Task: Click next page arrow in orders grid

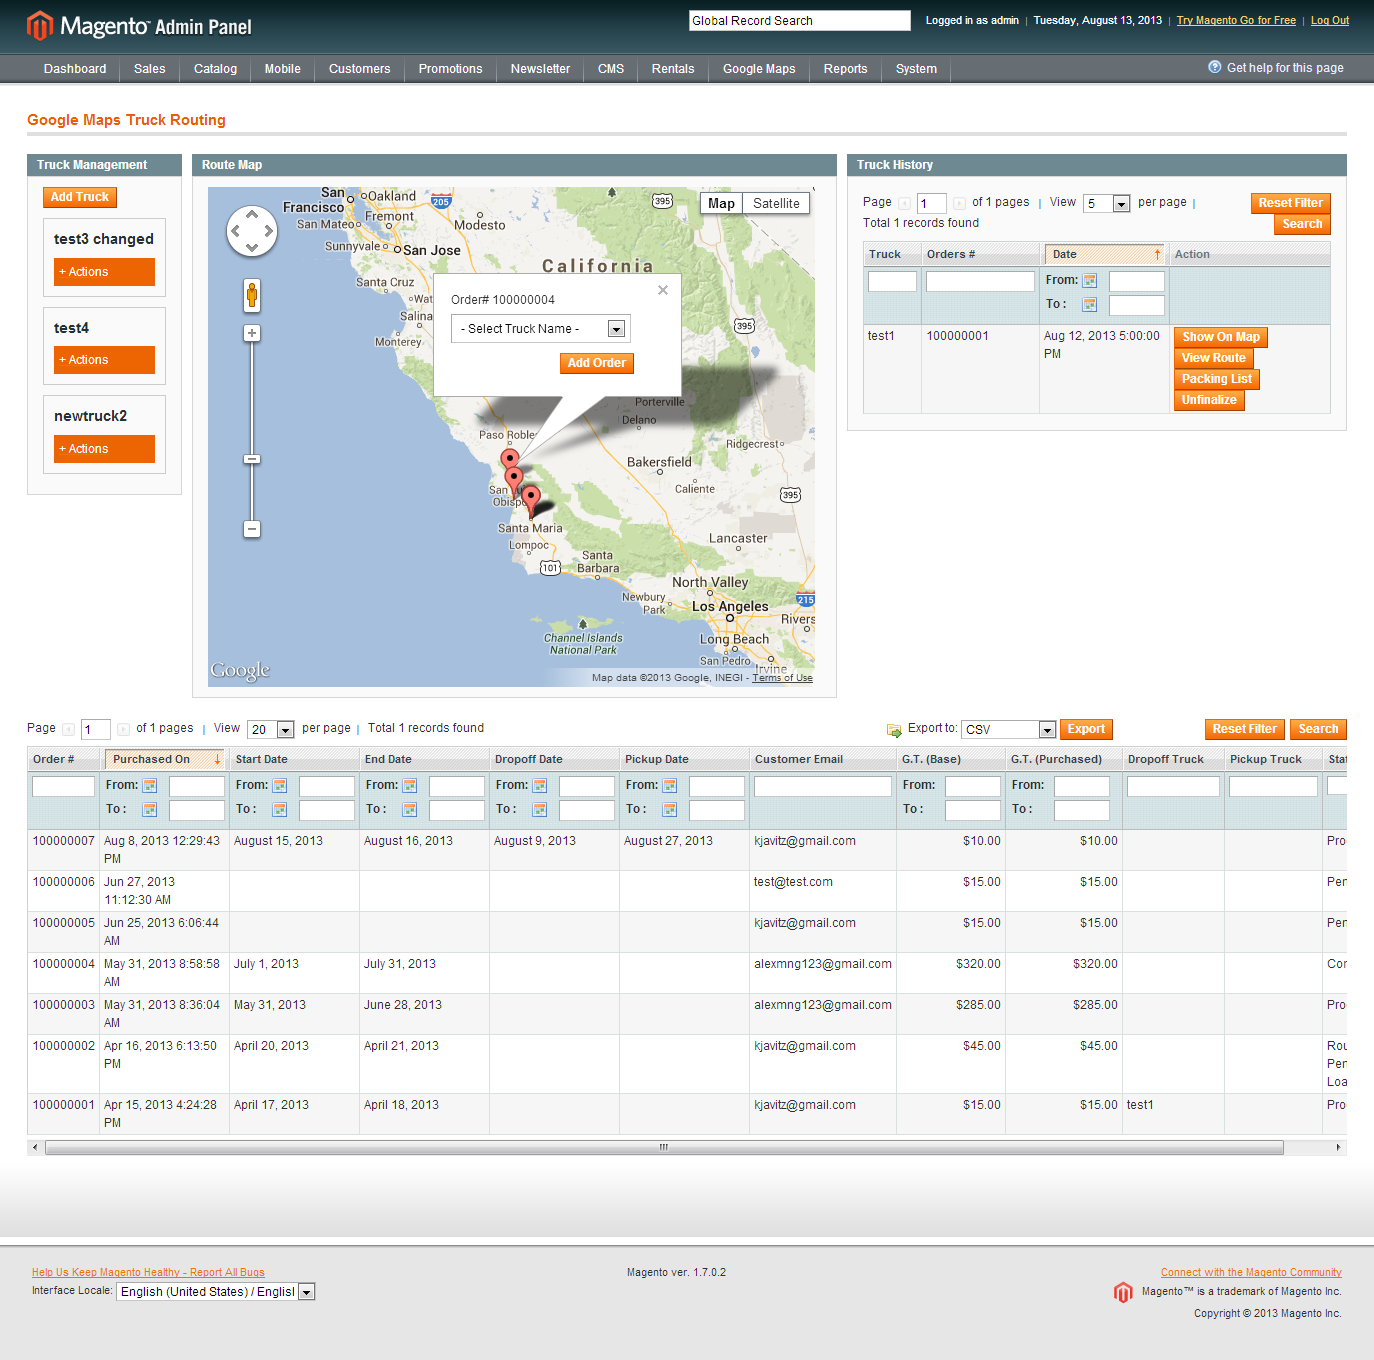Action: [124, 729]
